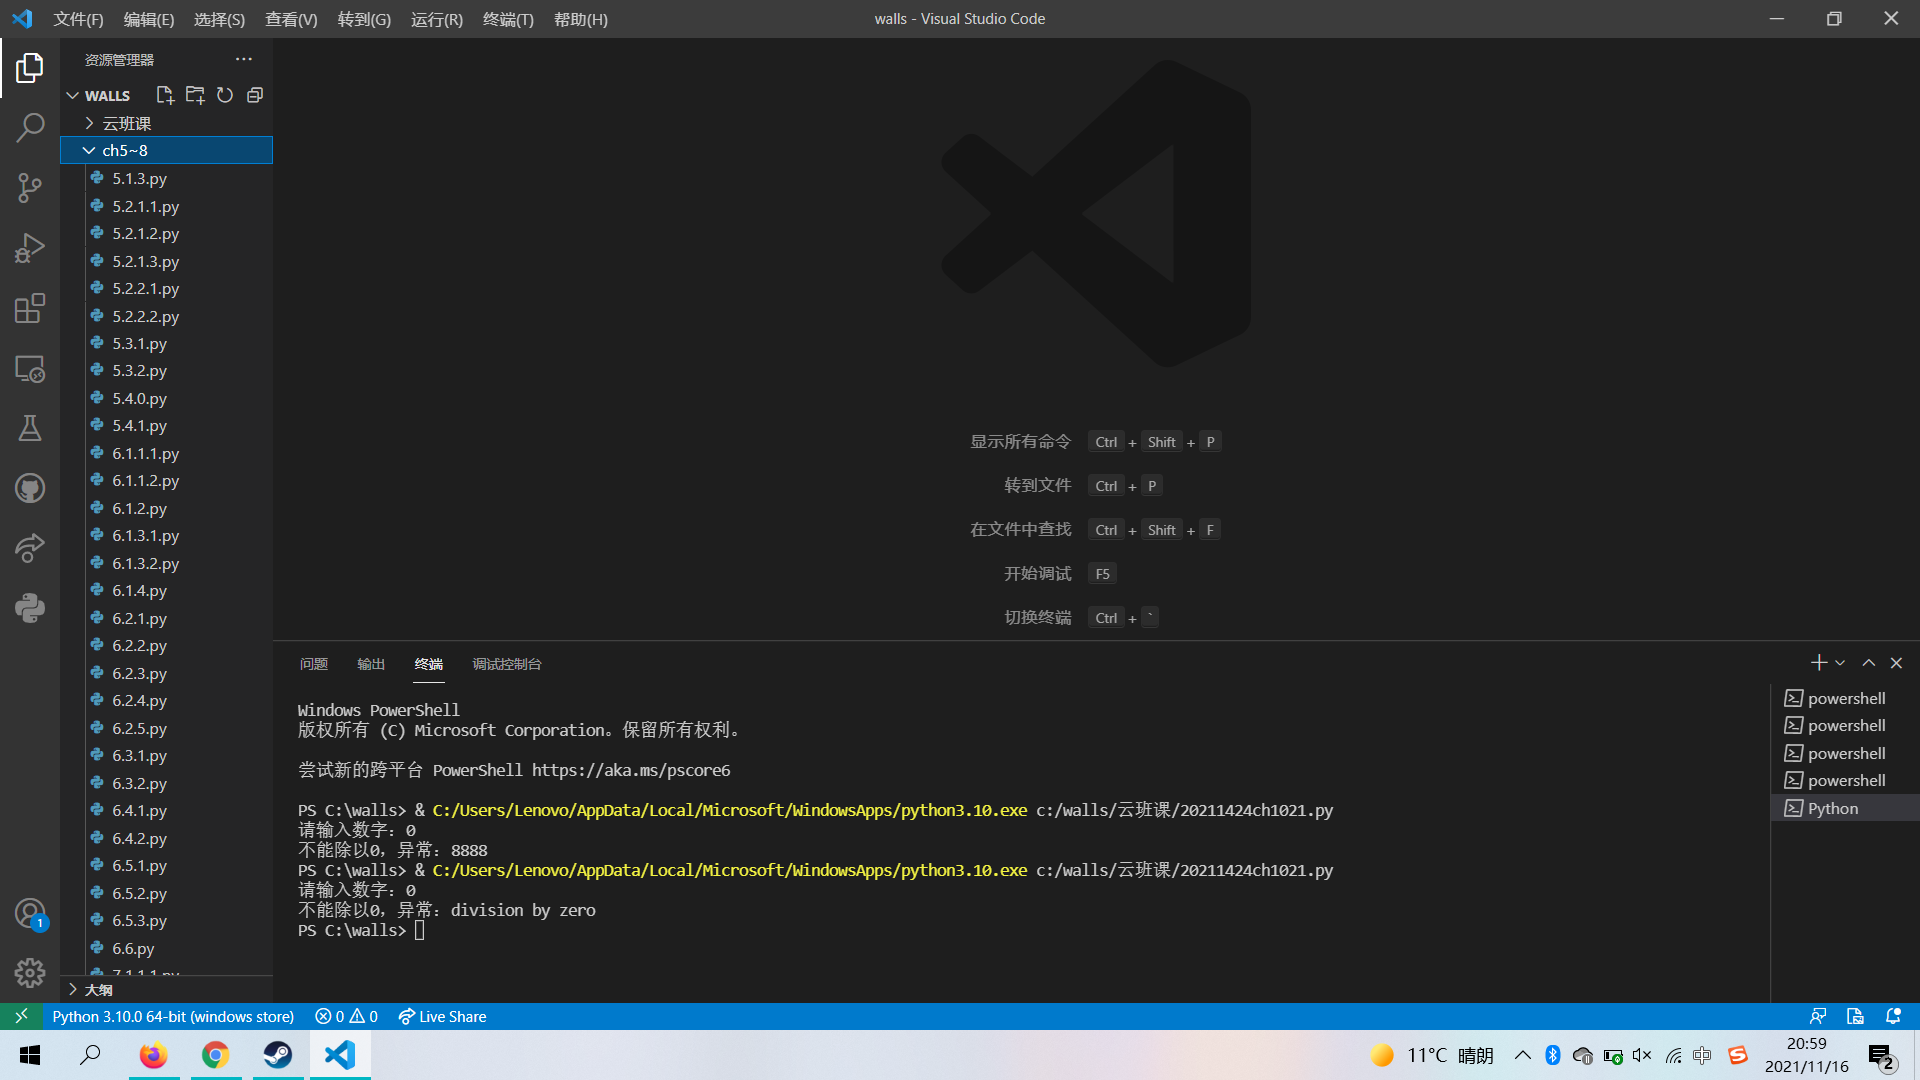Image resolution: width=1920 pixels, height=1080 pixels.
Task: Expand the 大纲 outline section
Action: [x=98, y=989]
